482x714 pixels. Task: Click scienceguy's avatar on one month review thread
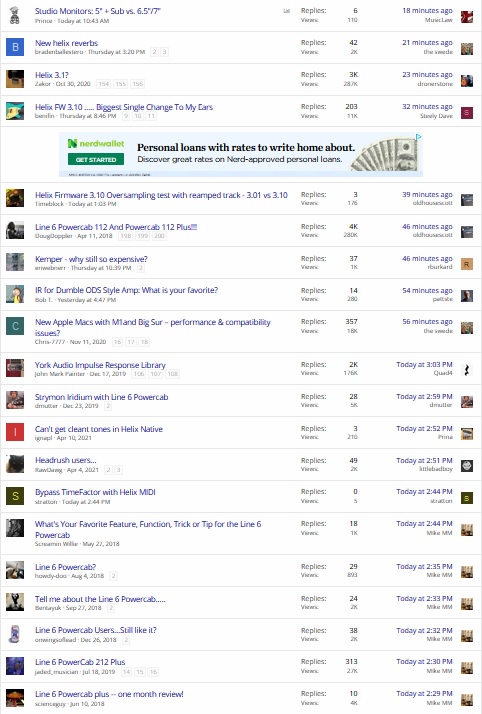pyautogui.click(x=15, y=698)
